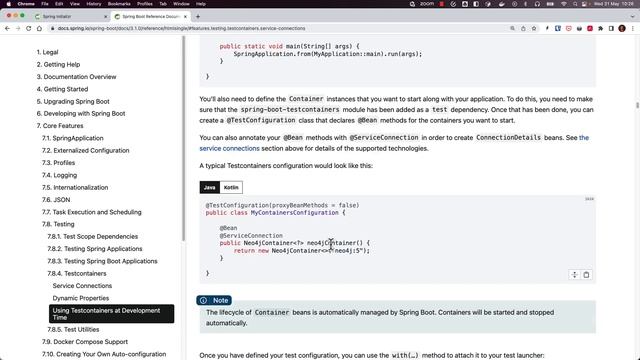This screenshot has width=640, height=360.
Task: Open the Wi-Fi status menu
Action: point(564,4)
